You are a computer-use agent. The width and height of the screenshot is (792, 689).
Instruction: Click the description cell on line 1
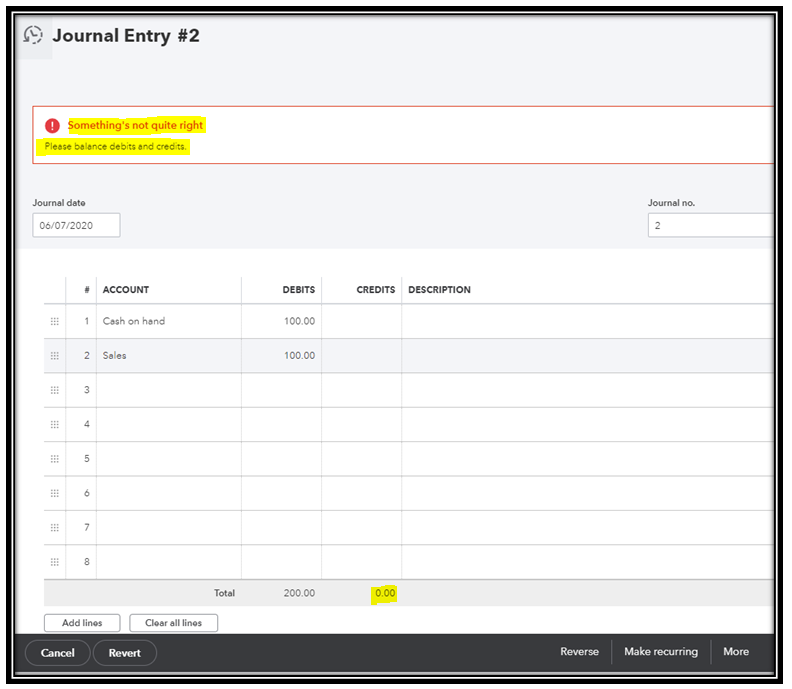click(588, 321)
